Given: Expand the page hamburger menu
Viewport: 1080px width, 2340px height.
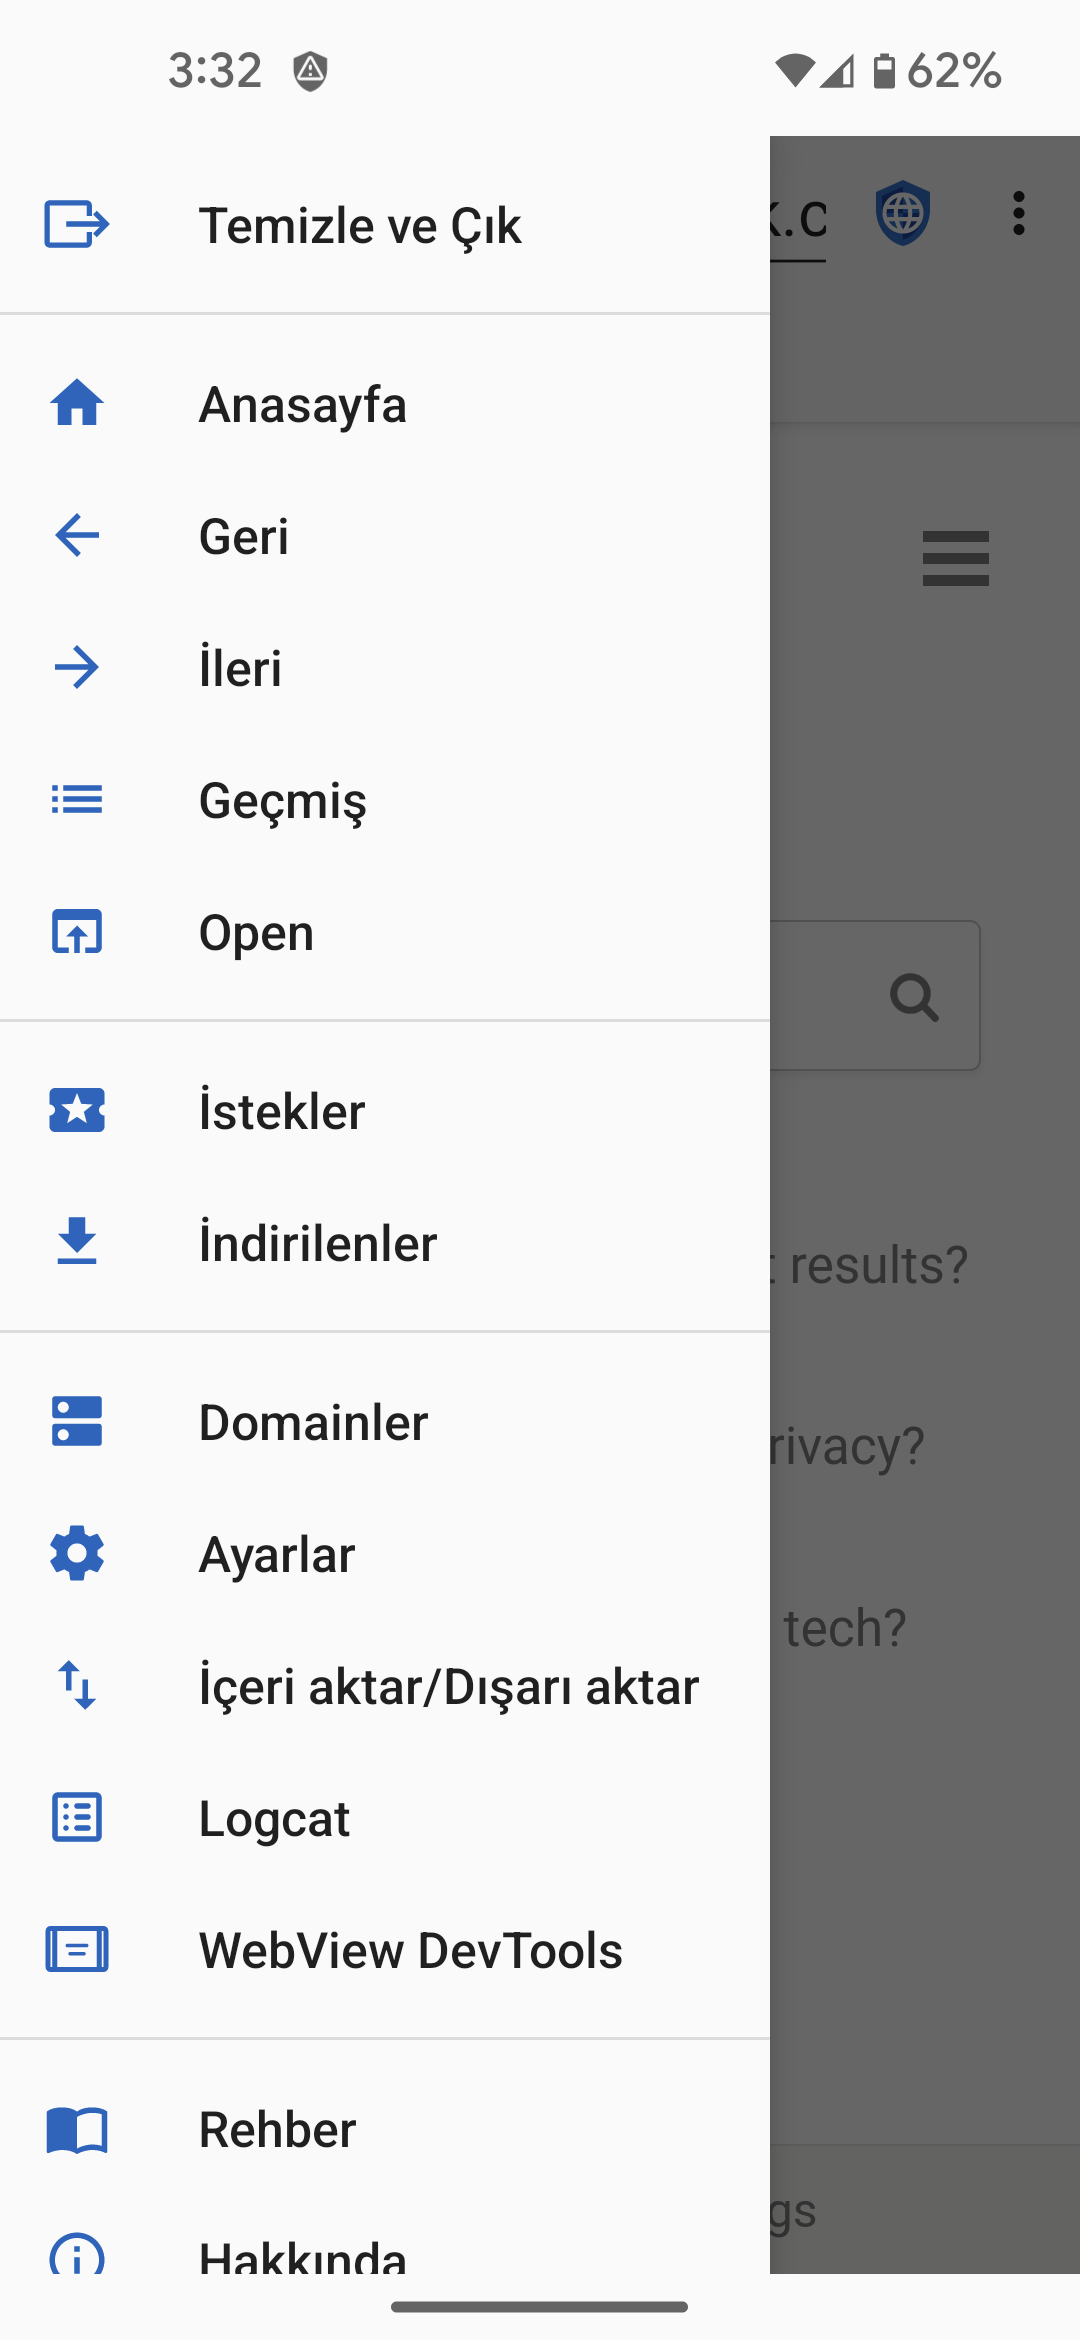Looking at the screenshot, I should [955, 558].
